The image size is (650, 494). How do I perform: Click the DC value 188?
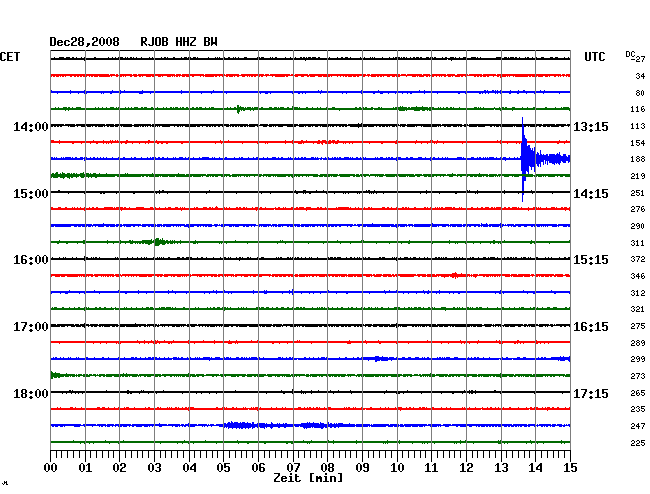638,159
